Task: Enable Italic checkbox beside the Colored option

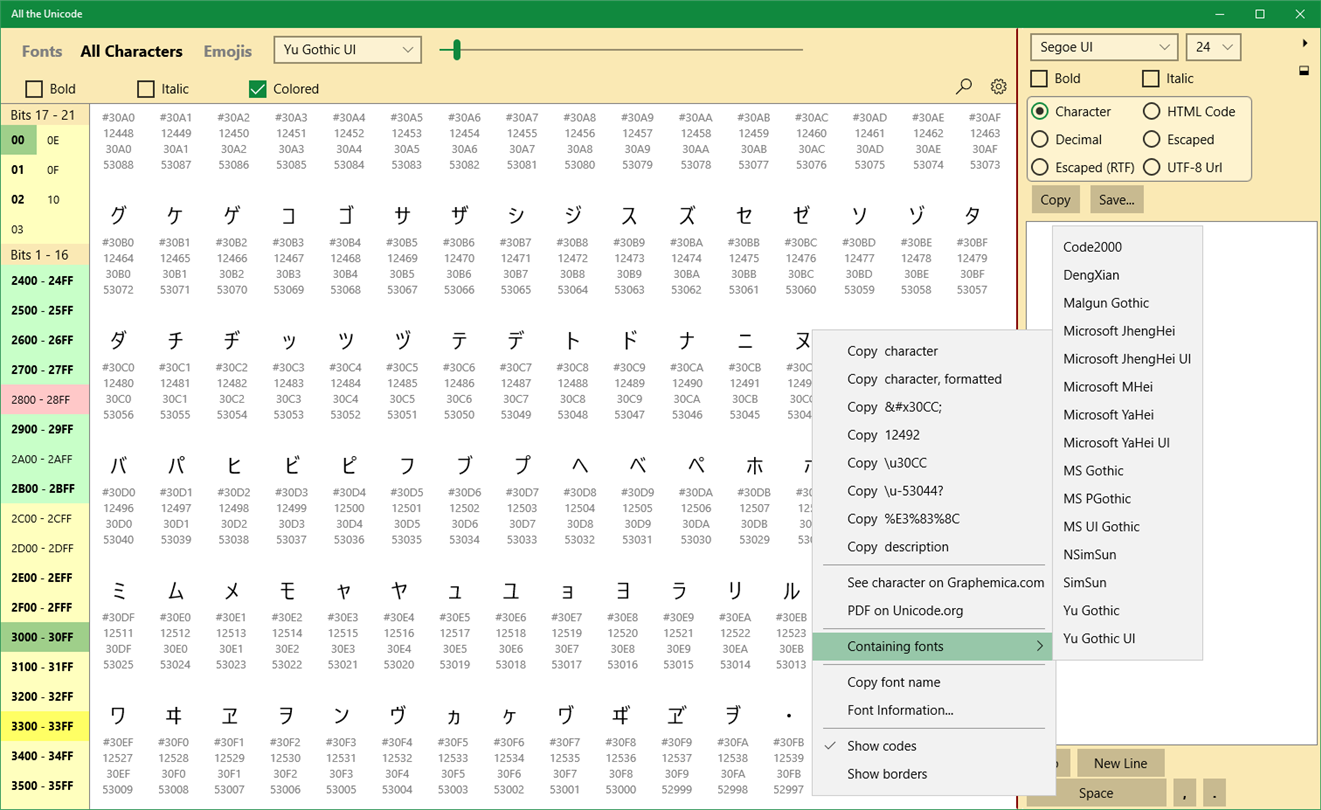Action: 146,89
